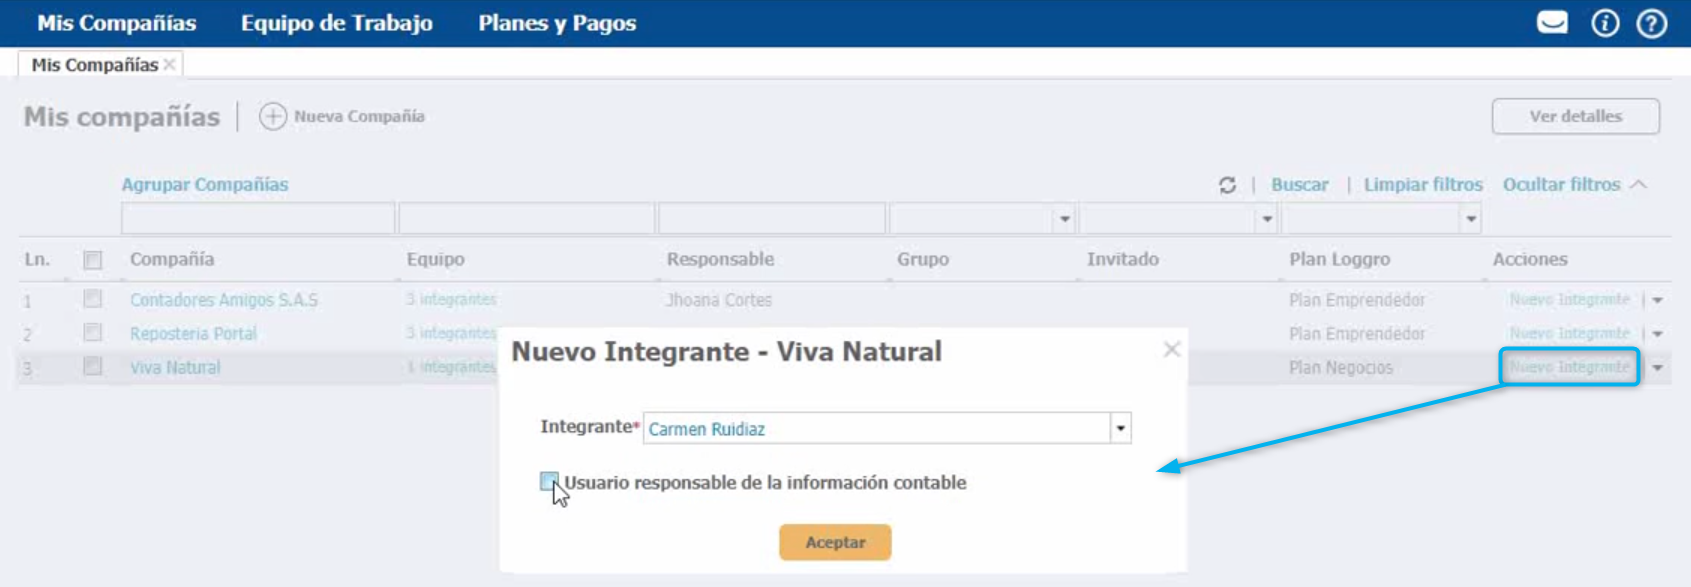Click the plus icon for Nueva Compañía
1691x587 pixels.
[x=272, y=117]
